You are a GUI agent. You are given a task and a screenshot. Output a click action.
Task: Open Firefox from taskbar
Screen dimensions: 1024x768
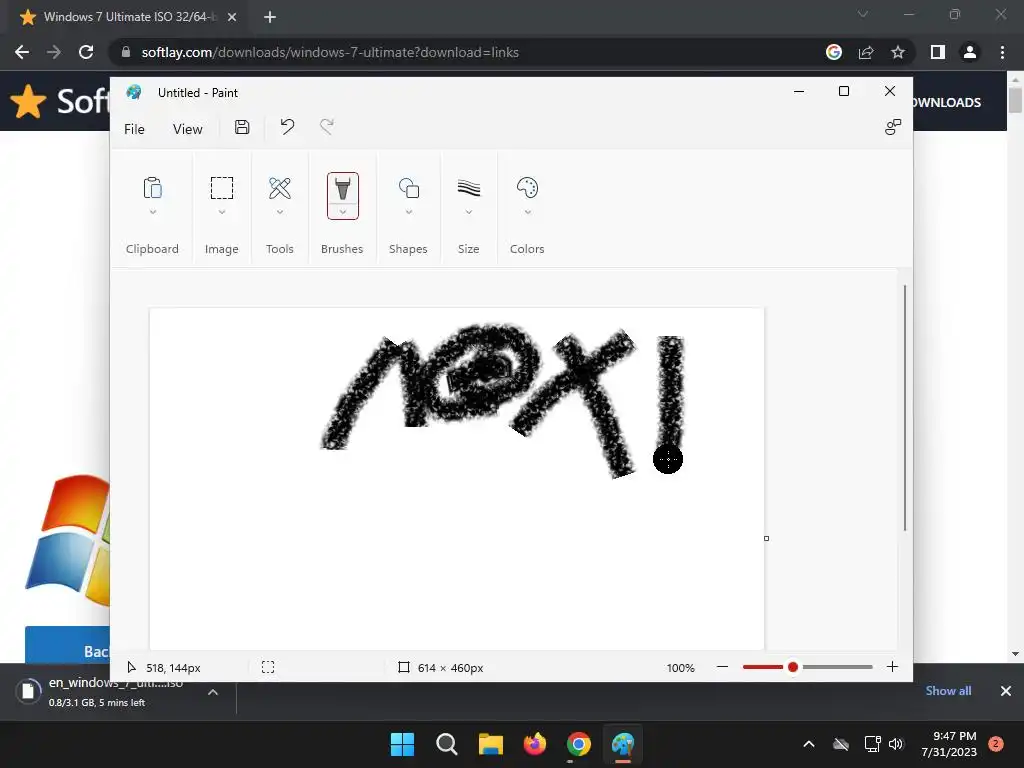click(535, 744)
